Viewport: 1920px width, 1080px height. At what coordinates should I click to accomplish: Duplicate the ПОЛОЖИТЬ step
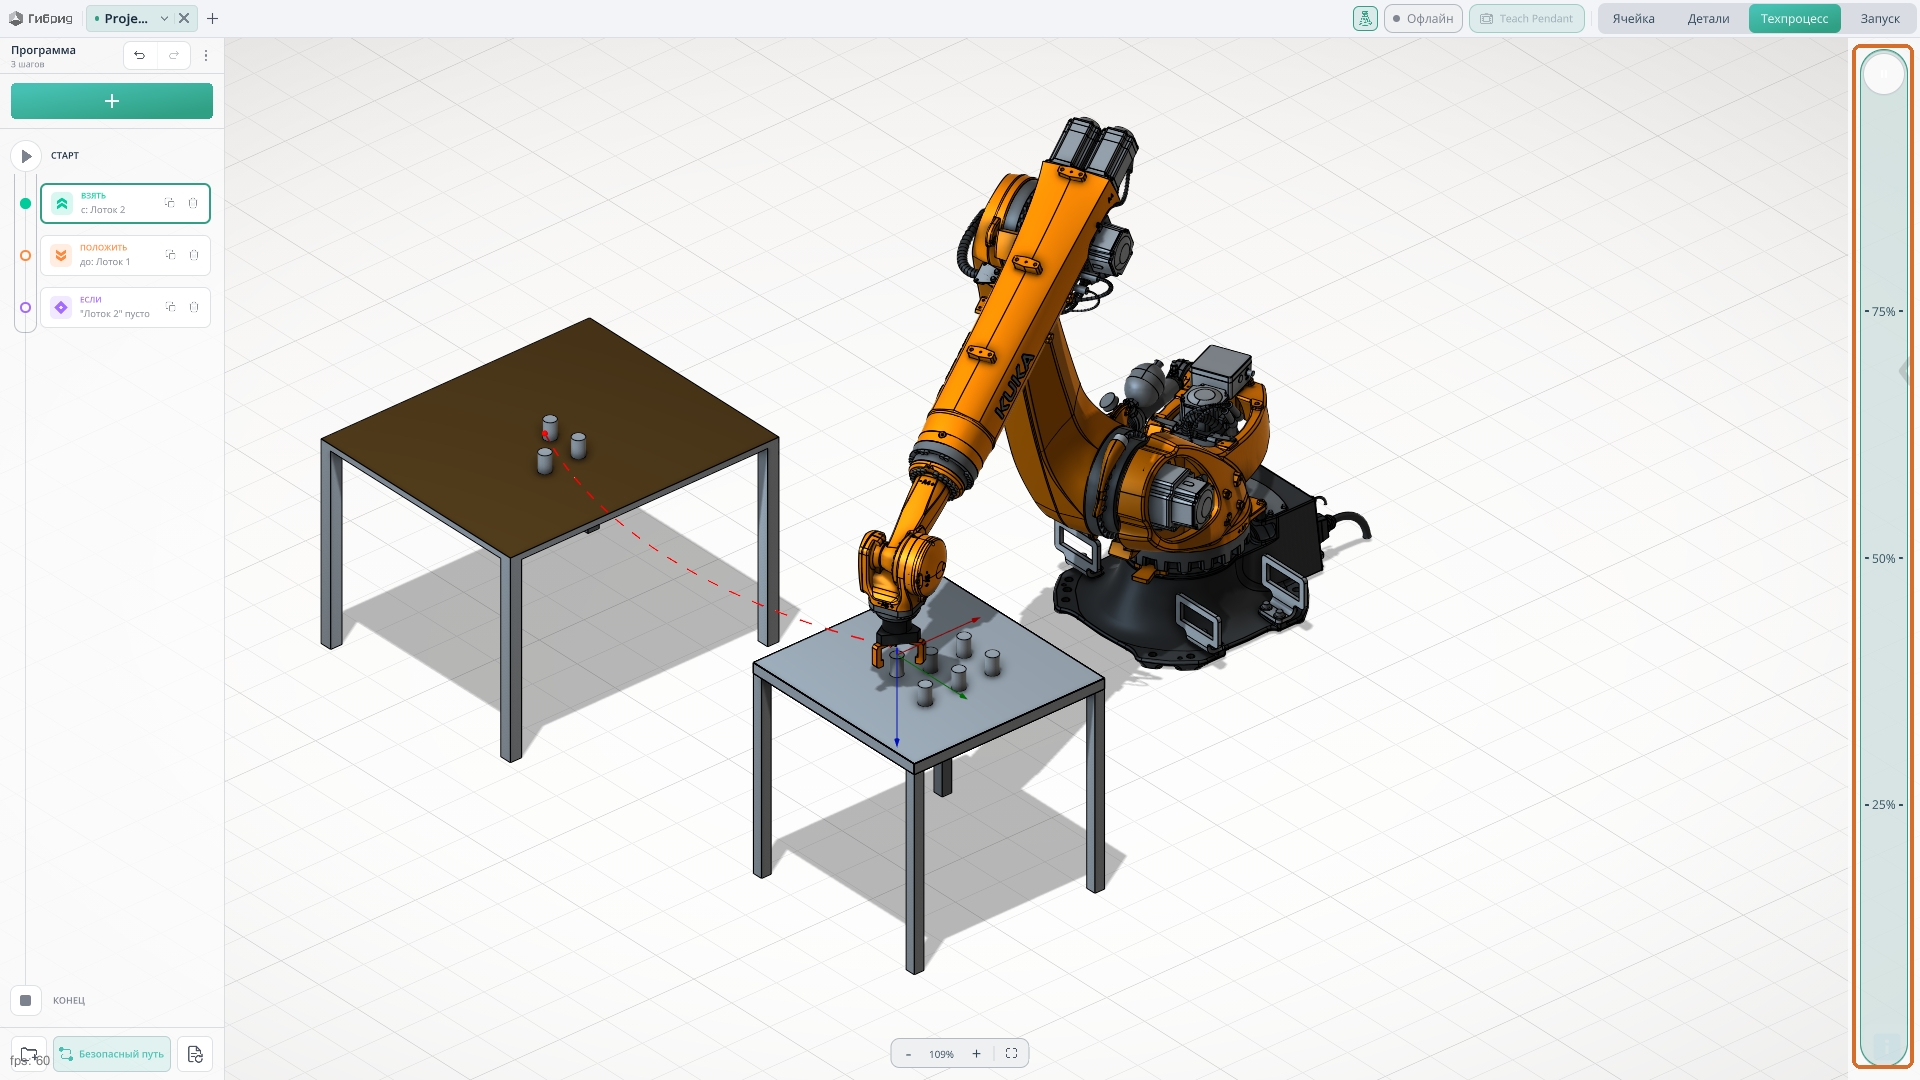[x=170, y=255]
